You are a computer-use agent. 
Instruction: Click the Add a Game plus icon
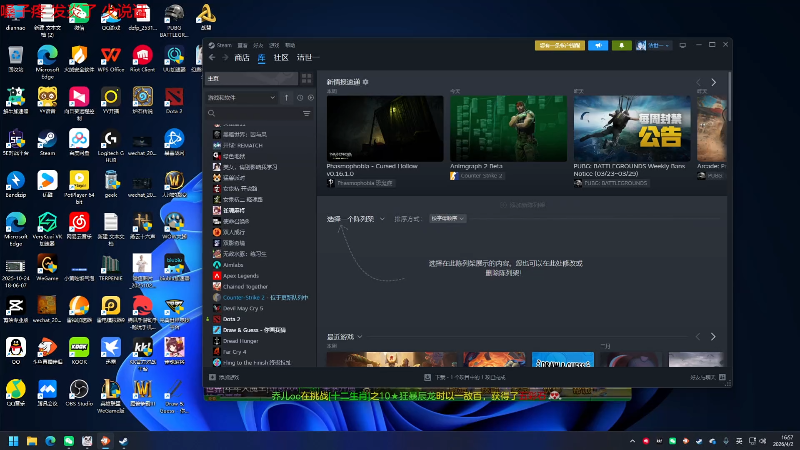point(212,378)
